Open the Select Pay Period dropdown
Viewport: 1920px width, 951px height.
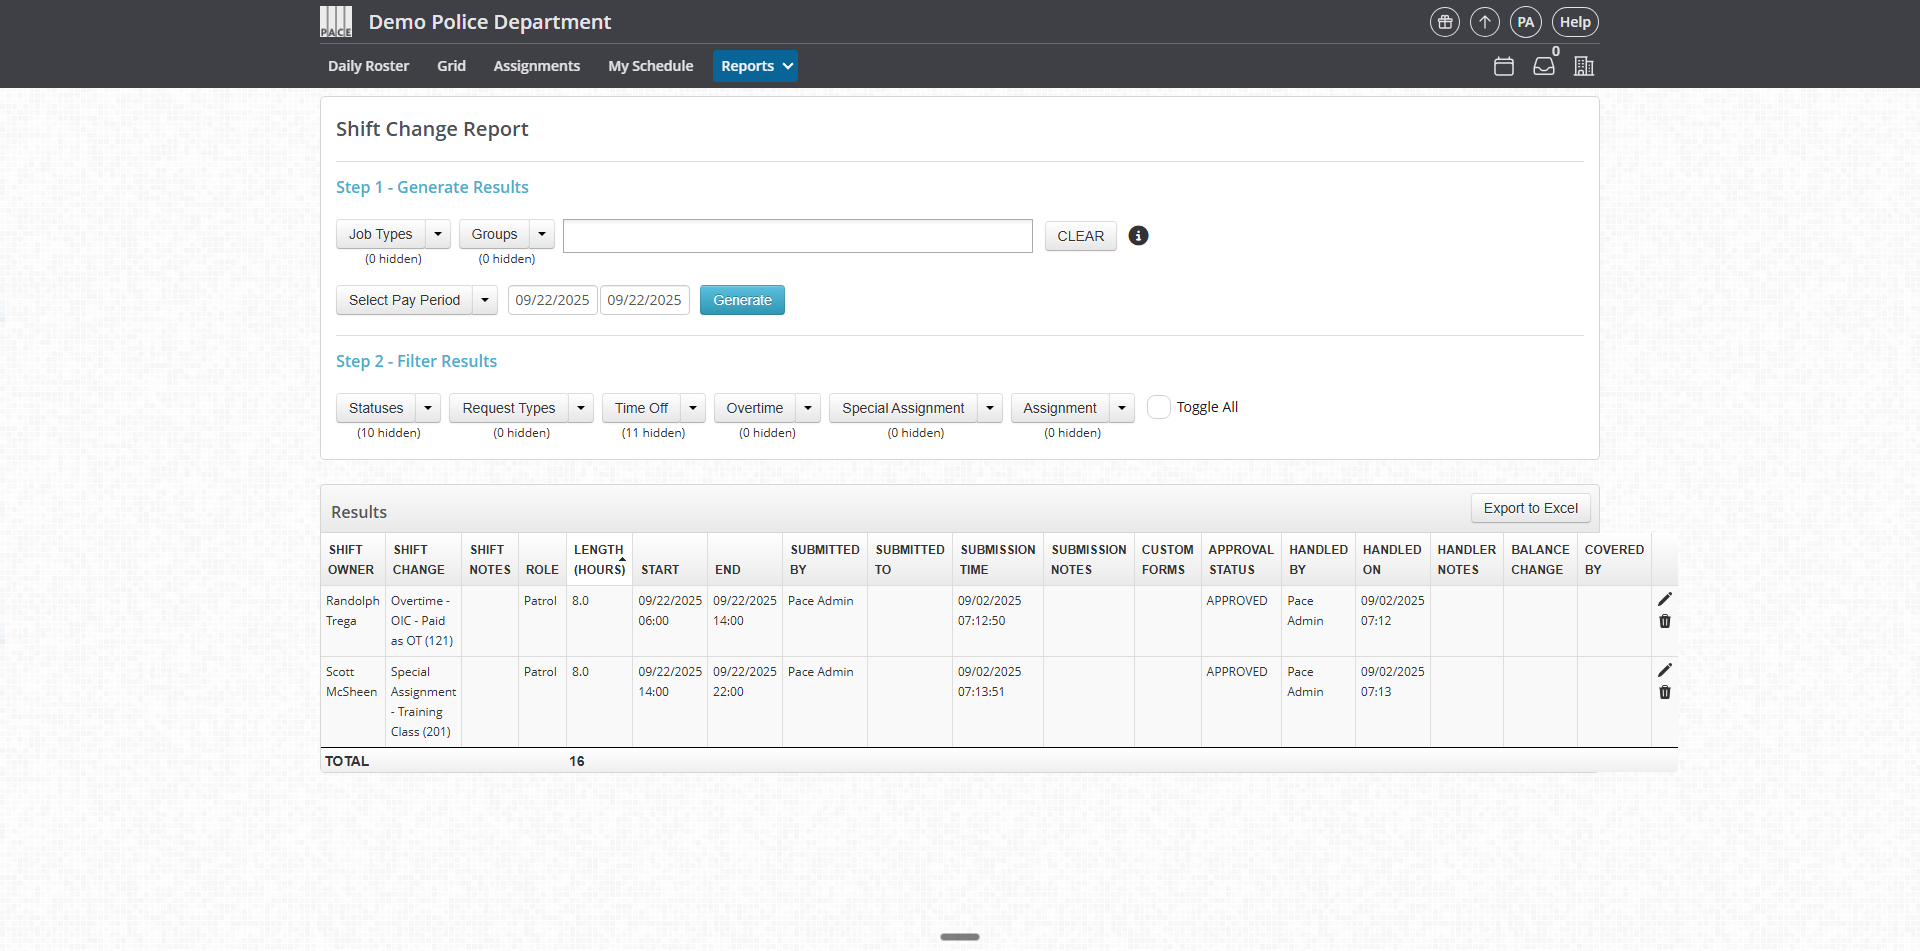coord(484,300)
